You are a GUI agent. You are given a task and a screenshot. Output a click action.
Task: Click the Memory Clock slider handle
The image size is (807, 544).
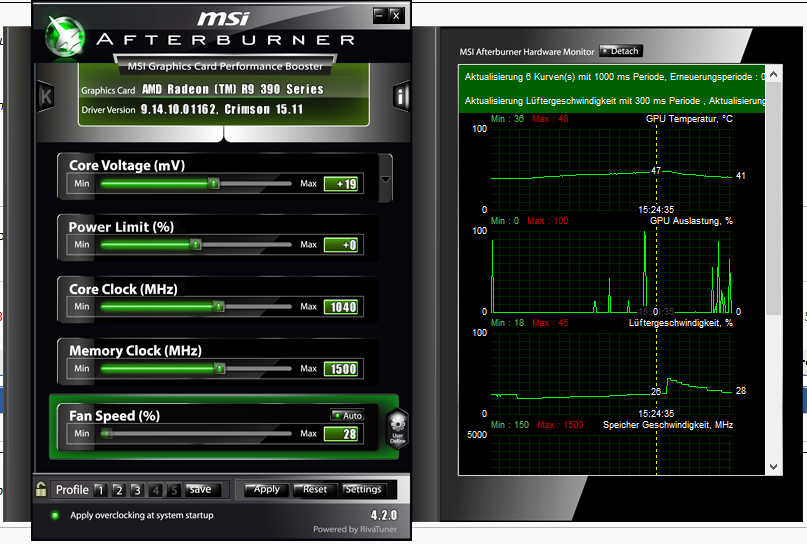220,368
